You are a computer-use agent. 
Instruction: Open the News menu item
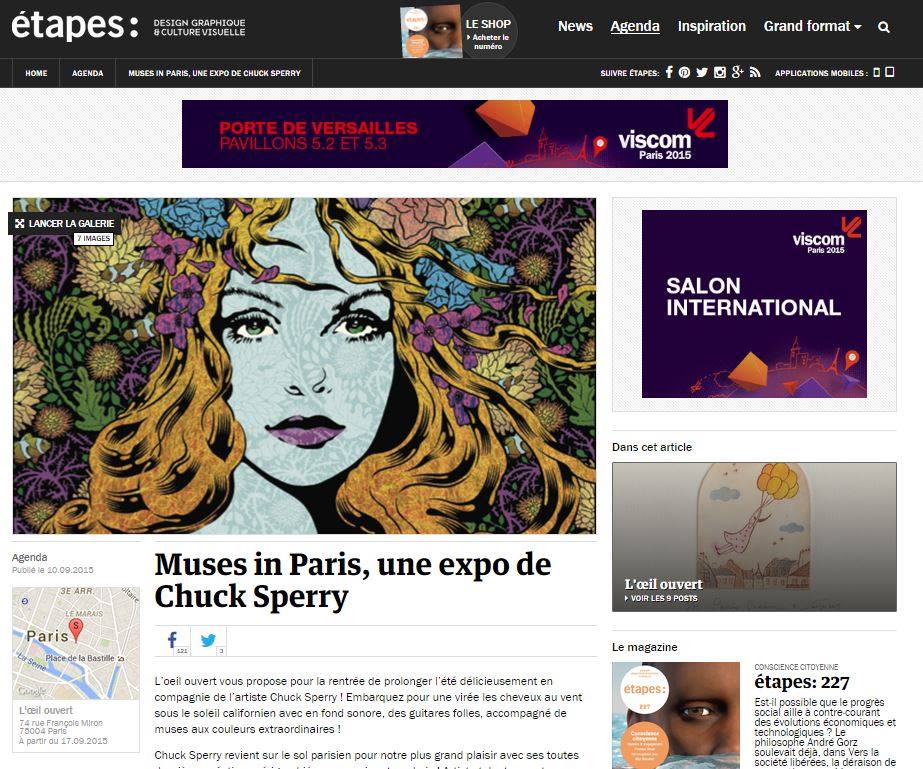pyautogui.click(x=575, y=26)
